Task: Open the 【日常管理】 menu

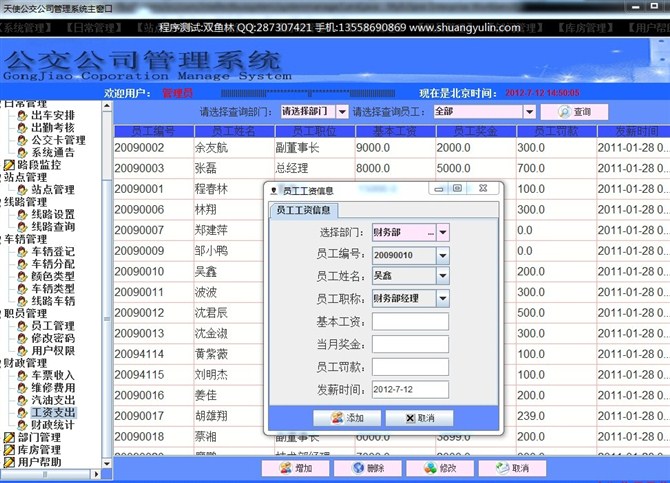Action: (x=94, y=28)
